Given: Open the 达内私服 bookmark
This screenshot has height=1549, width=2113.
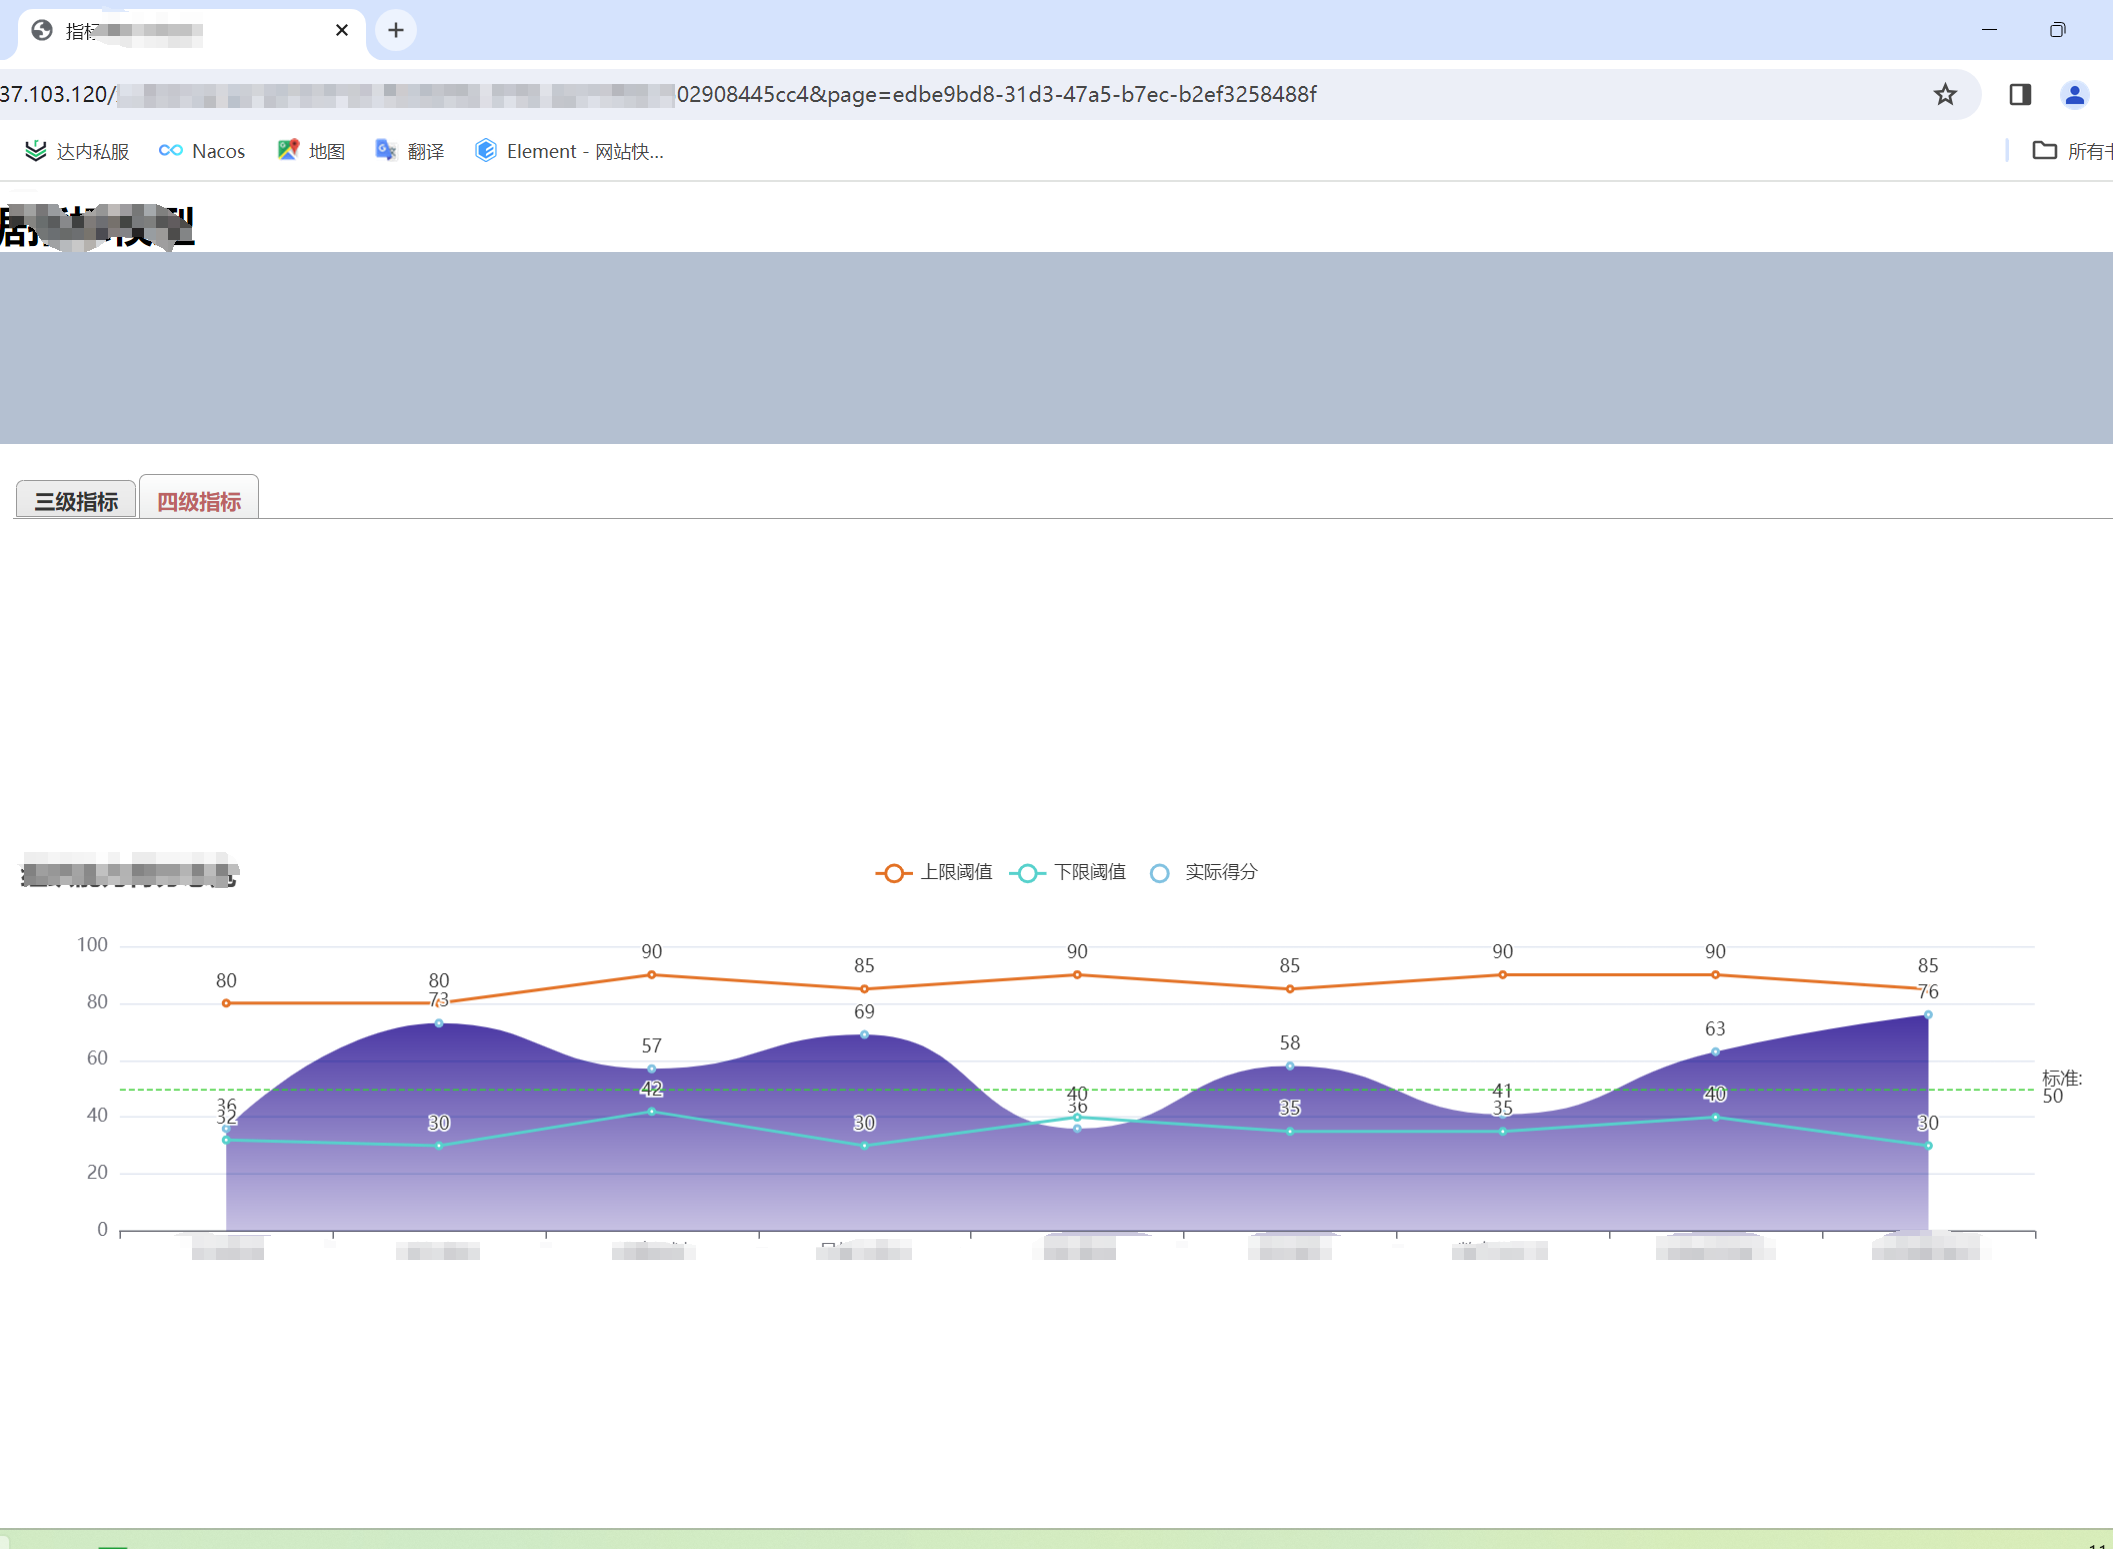Looking at the screenshot, I should click(78, 151).
